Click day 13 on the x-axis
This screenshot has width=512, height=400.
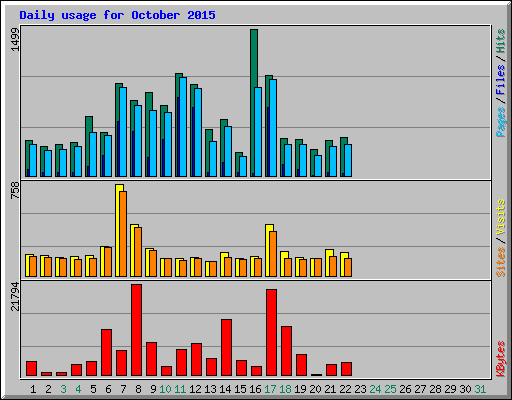click(210, 389)
